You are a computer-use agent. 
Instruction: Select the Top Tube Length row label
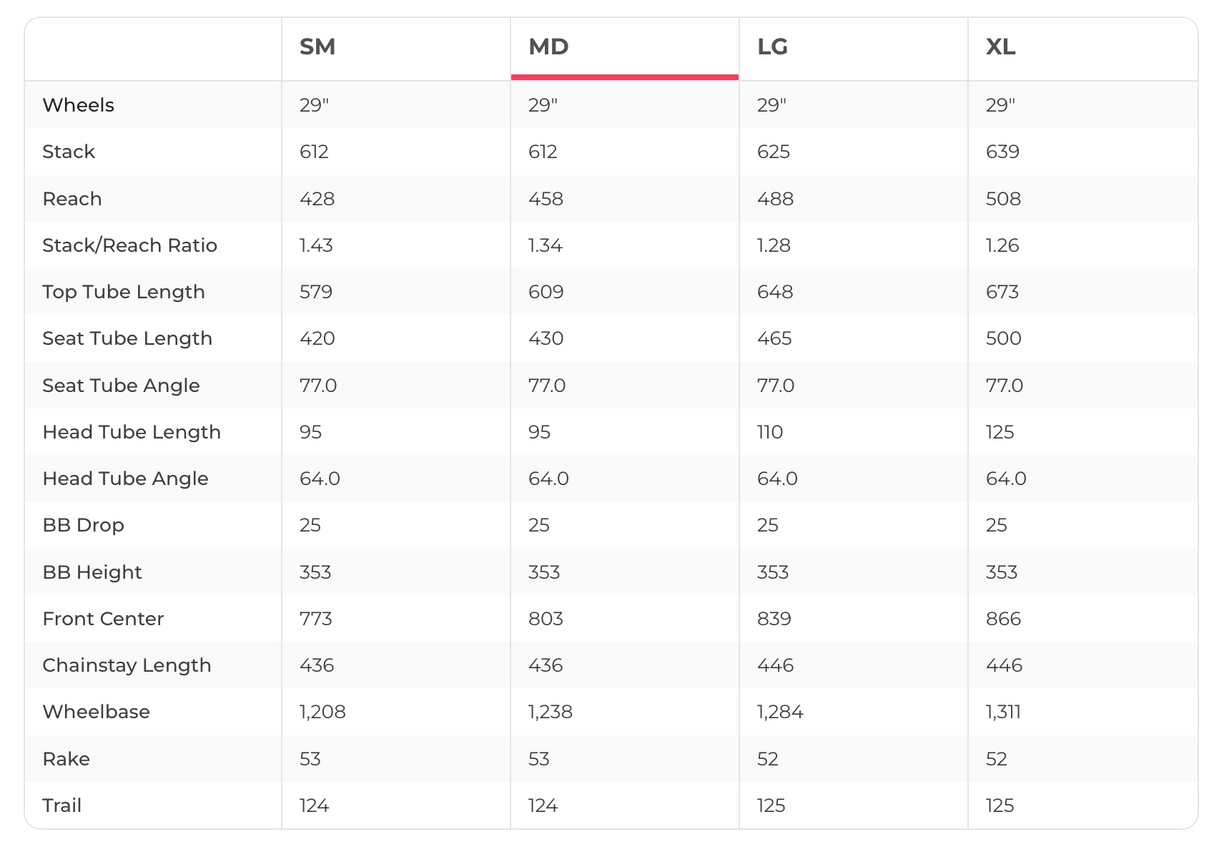123,292
